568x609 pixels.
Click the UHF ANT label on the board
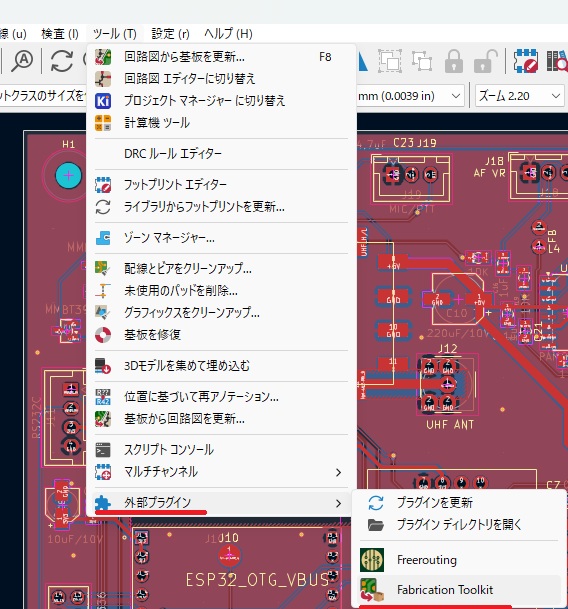coord(450,425)
